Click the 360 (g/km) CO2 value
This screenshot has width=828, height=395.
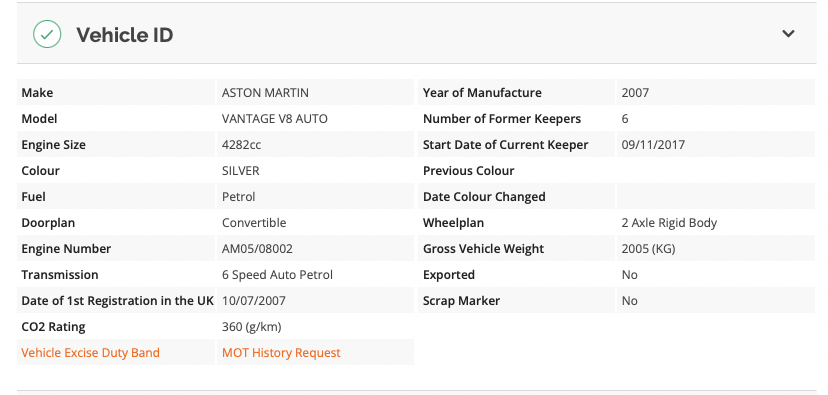(x=251, y=326)
